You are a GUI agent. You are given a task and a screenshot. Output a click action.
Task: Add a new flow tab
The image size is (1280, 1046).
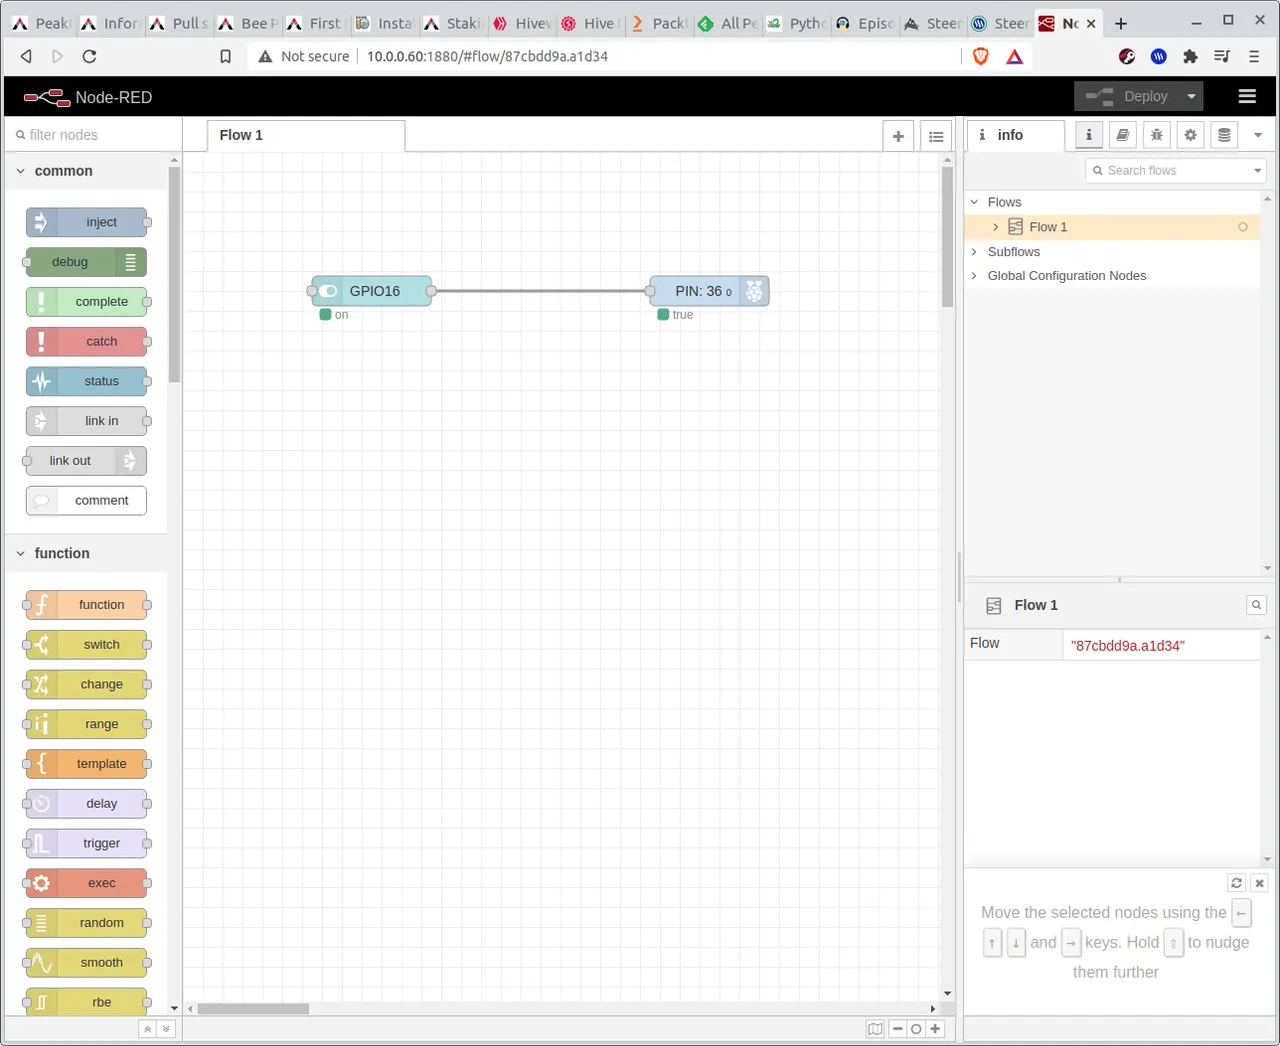click(898, 136)
